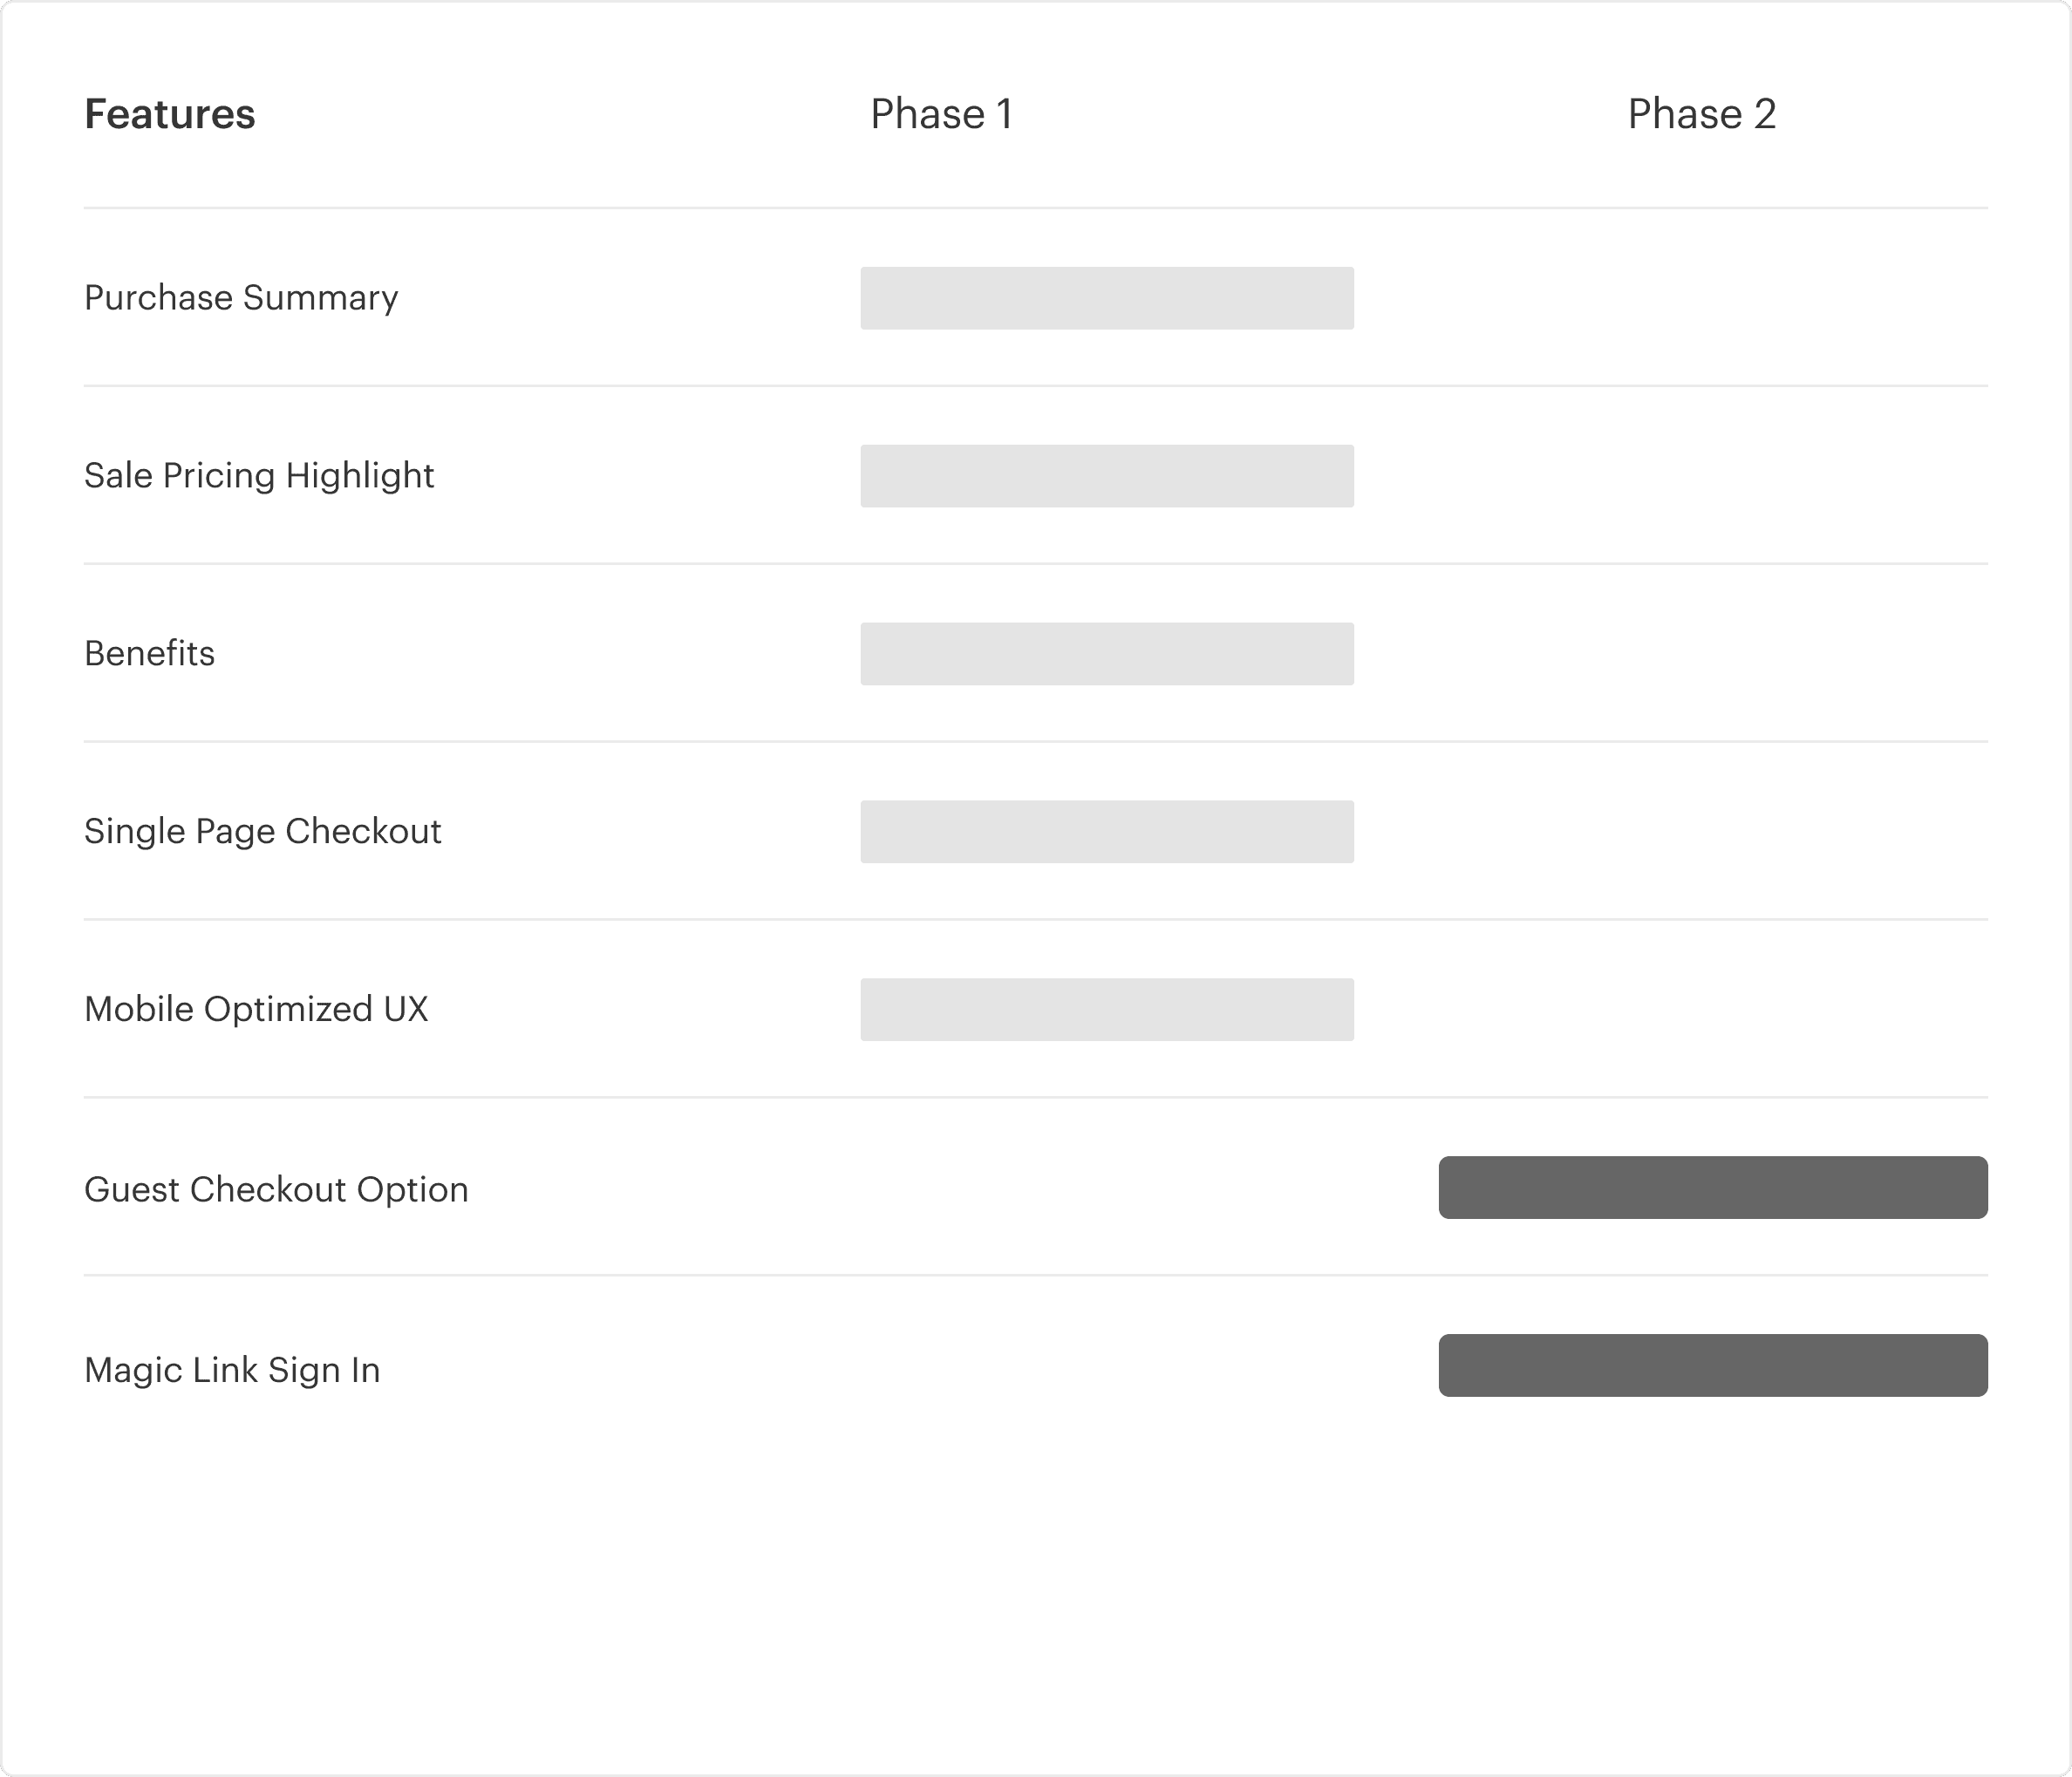The height and width of the screenshot is (1777, 2072).
Task: Select the Magic Link Sign In dark bar
Action: (x=1713, y=1366)
